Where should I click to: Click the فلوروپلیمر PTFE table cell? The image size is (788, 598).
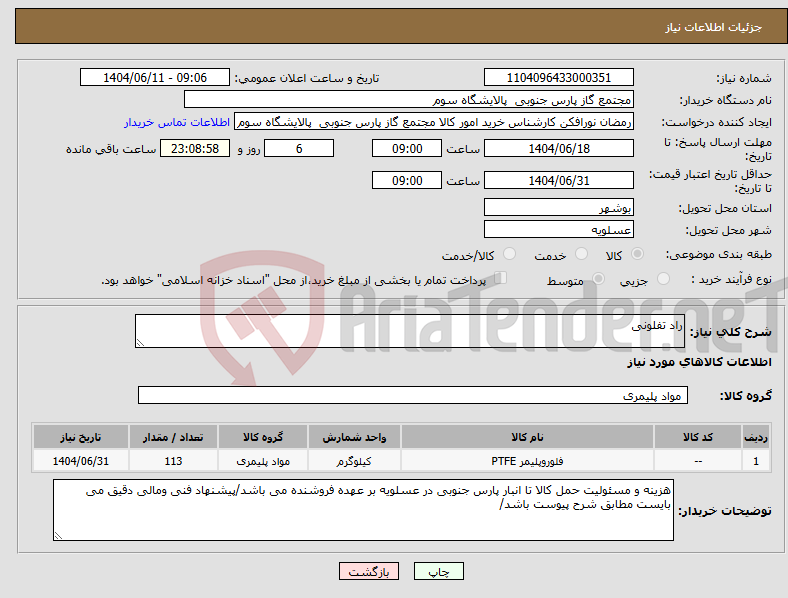click(x=527, y=461)
